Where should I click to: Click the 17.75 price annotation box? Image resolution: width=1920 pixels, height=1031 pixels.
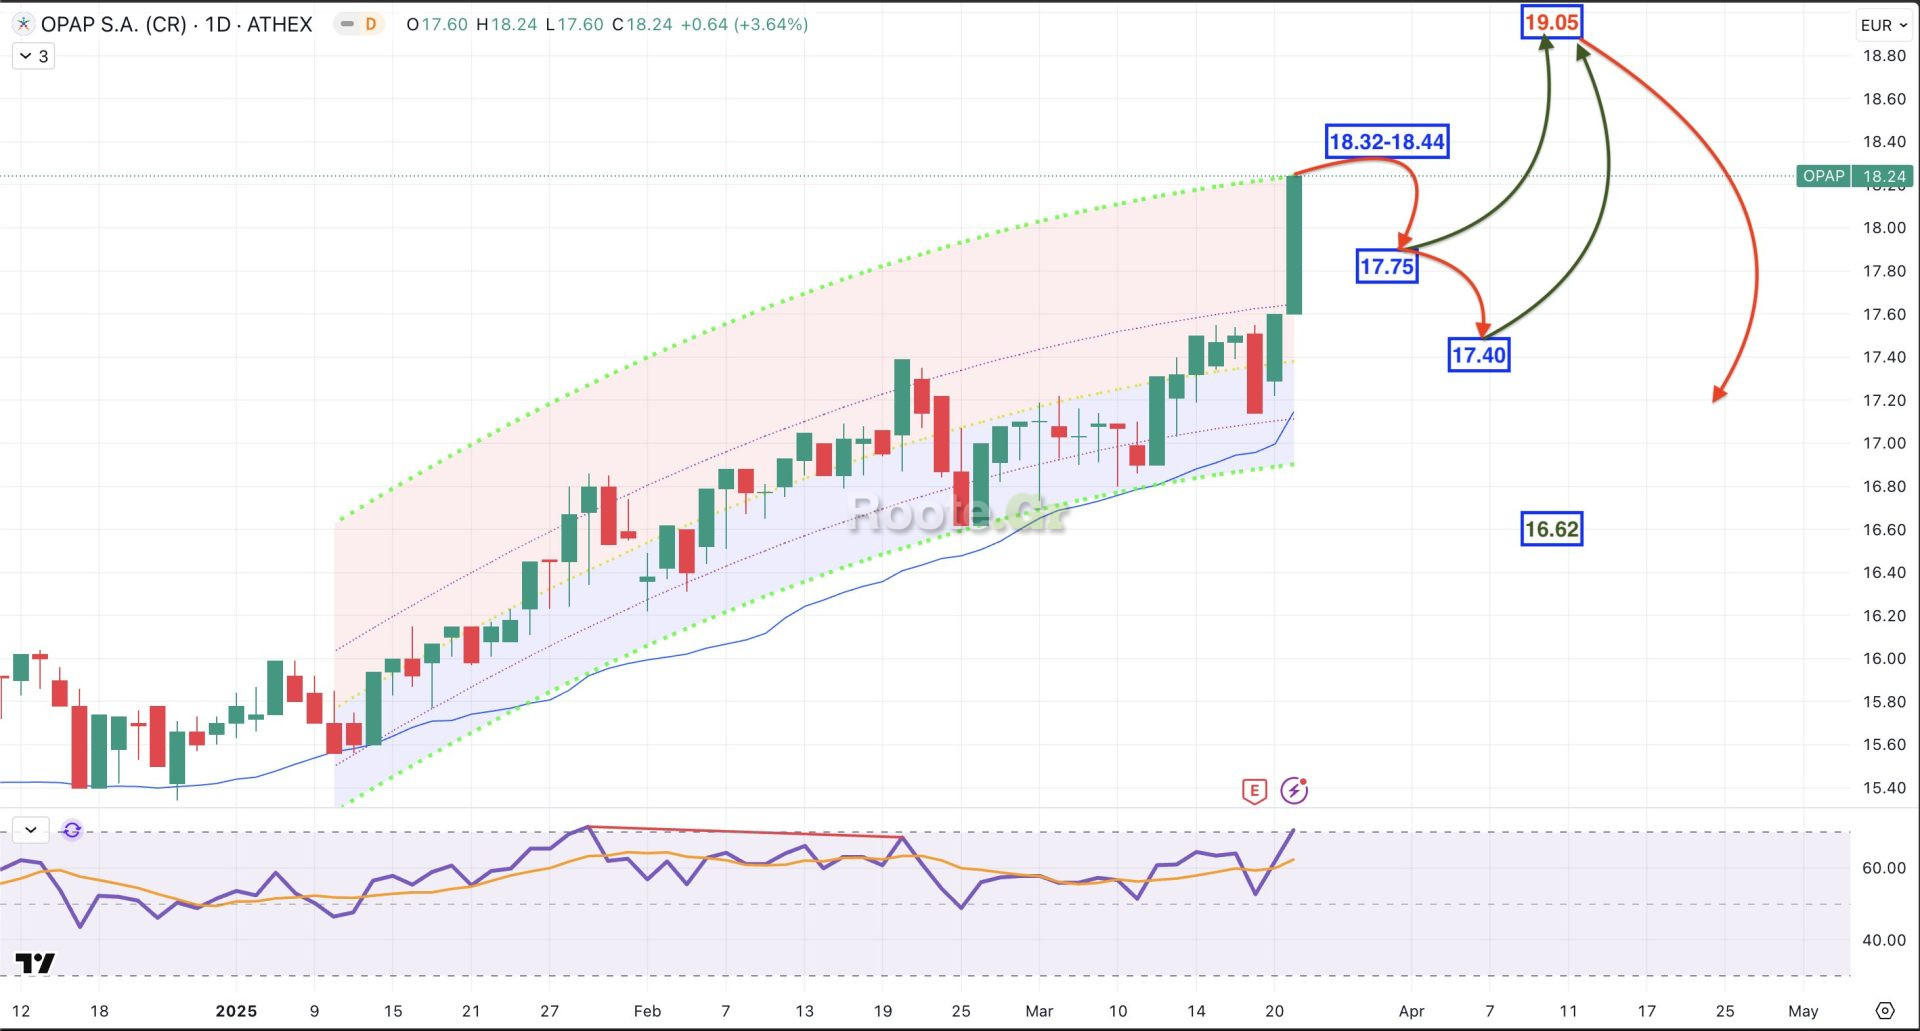click(1386, 267)
